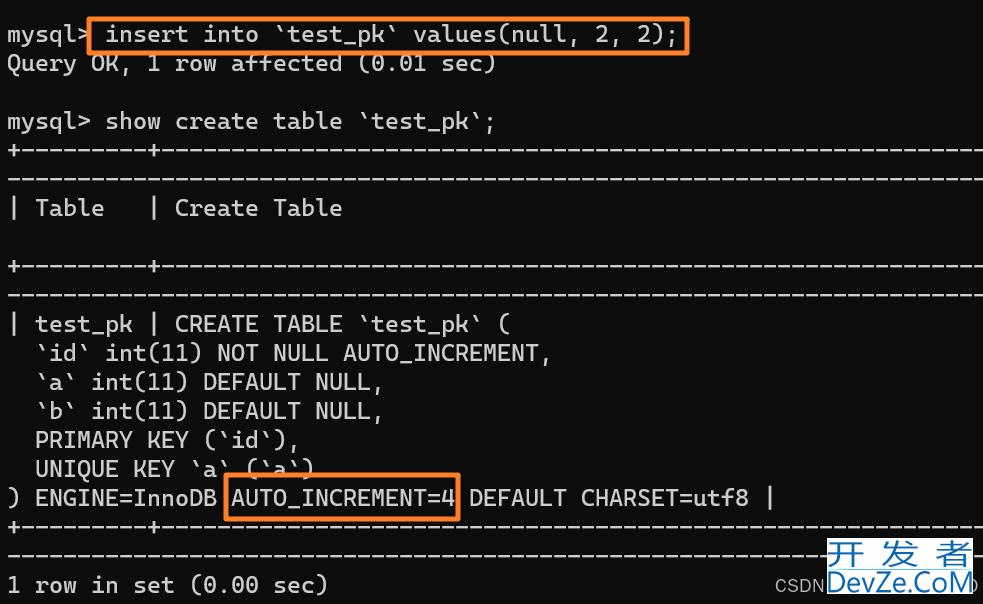The height and width of the screenshot is (604, 983).
Task: Click the 'Create Table' column header
Action: tap(258, 208)
